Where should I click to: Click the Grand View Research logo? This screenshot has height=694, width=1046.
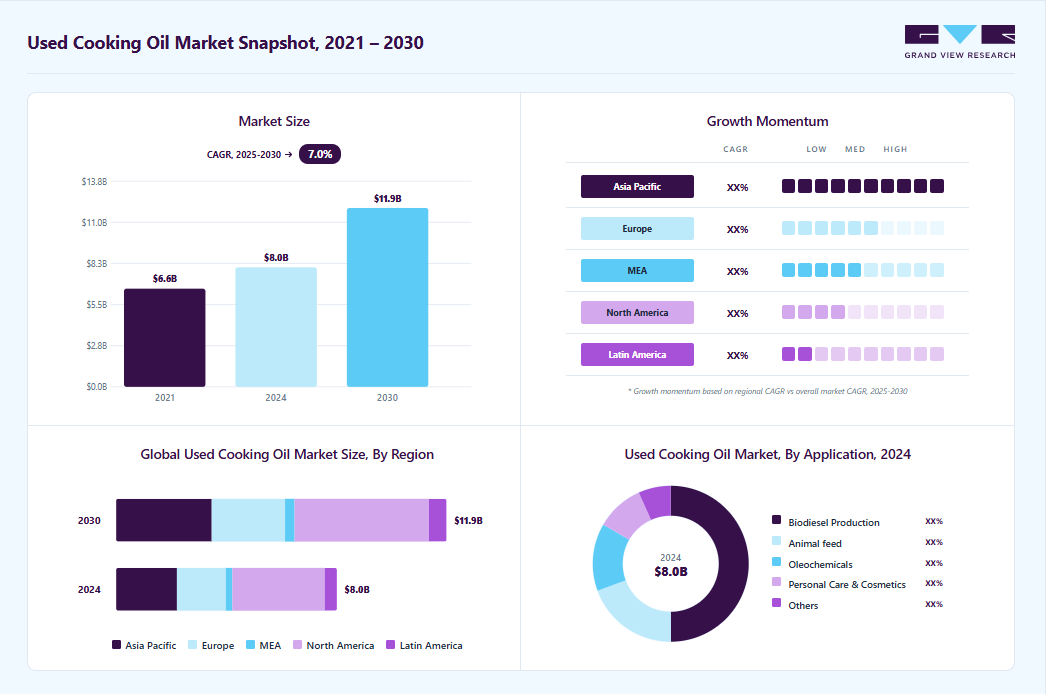[959, 41]
